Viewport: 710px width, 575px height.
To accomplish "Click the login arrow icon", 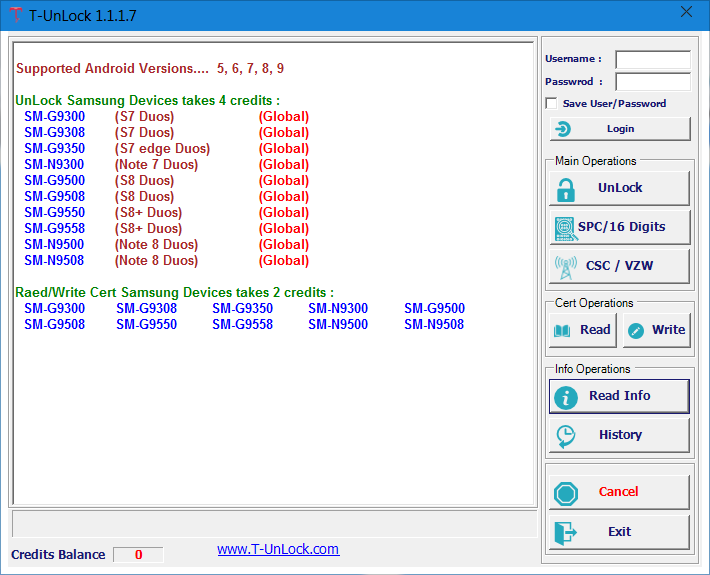I will tap(563, 129).
